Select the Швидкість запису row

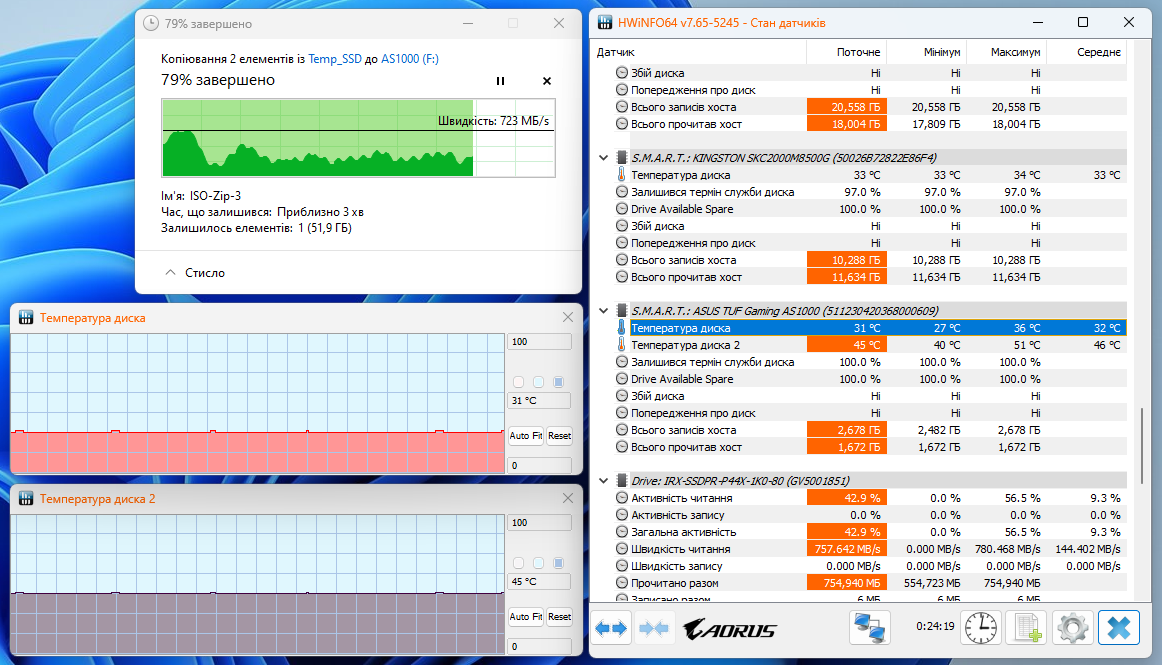(x=870, y=566)
